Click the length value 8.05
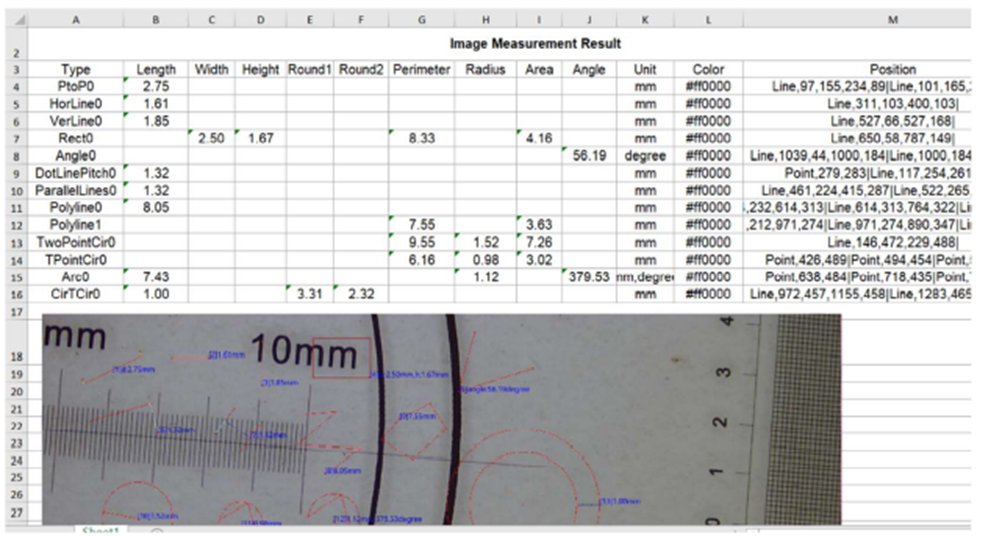991x536 pixels. coord(155,207)
